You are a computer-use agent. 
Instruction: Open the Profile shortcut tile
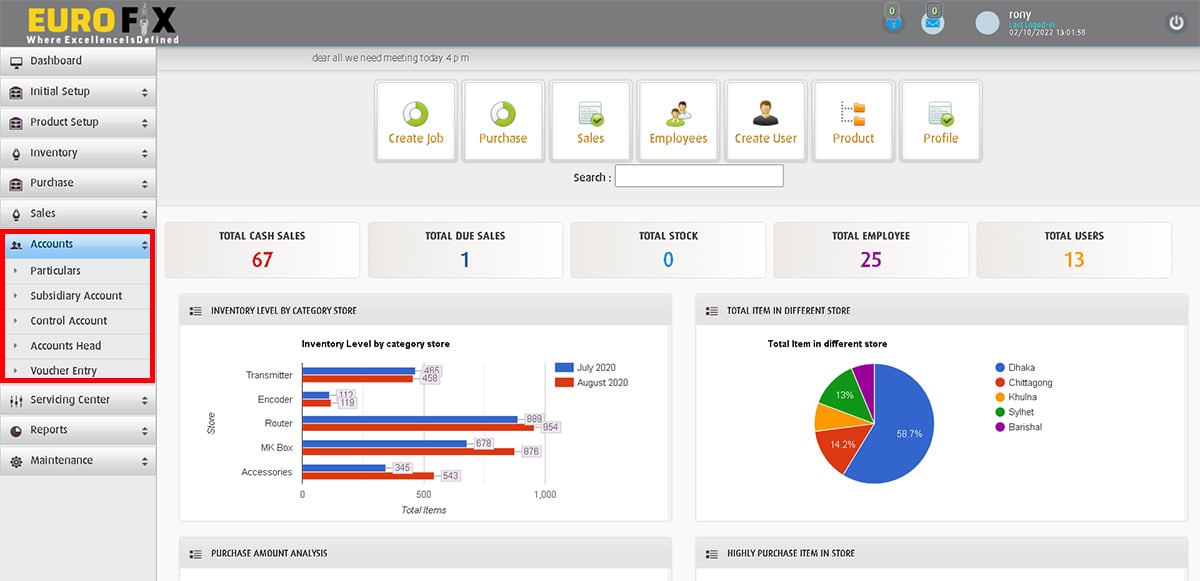pos(940,121)
